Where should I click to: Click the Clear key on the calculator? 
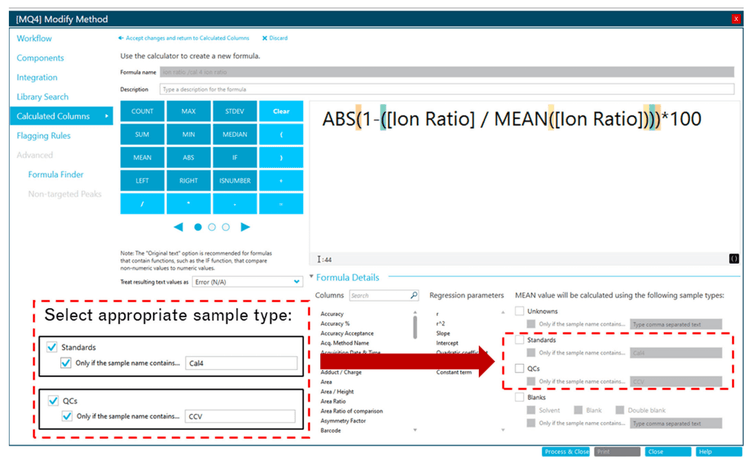point(281,111)
